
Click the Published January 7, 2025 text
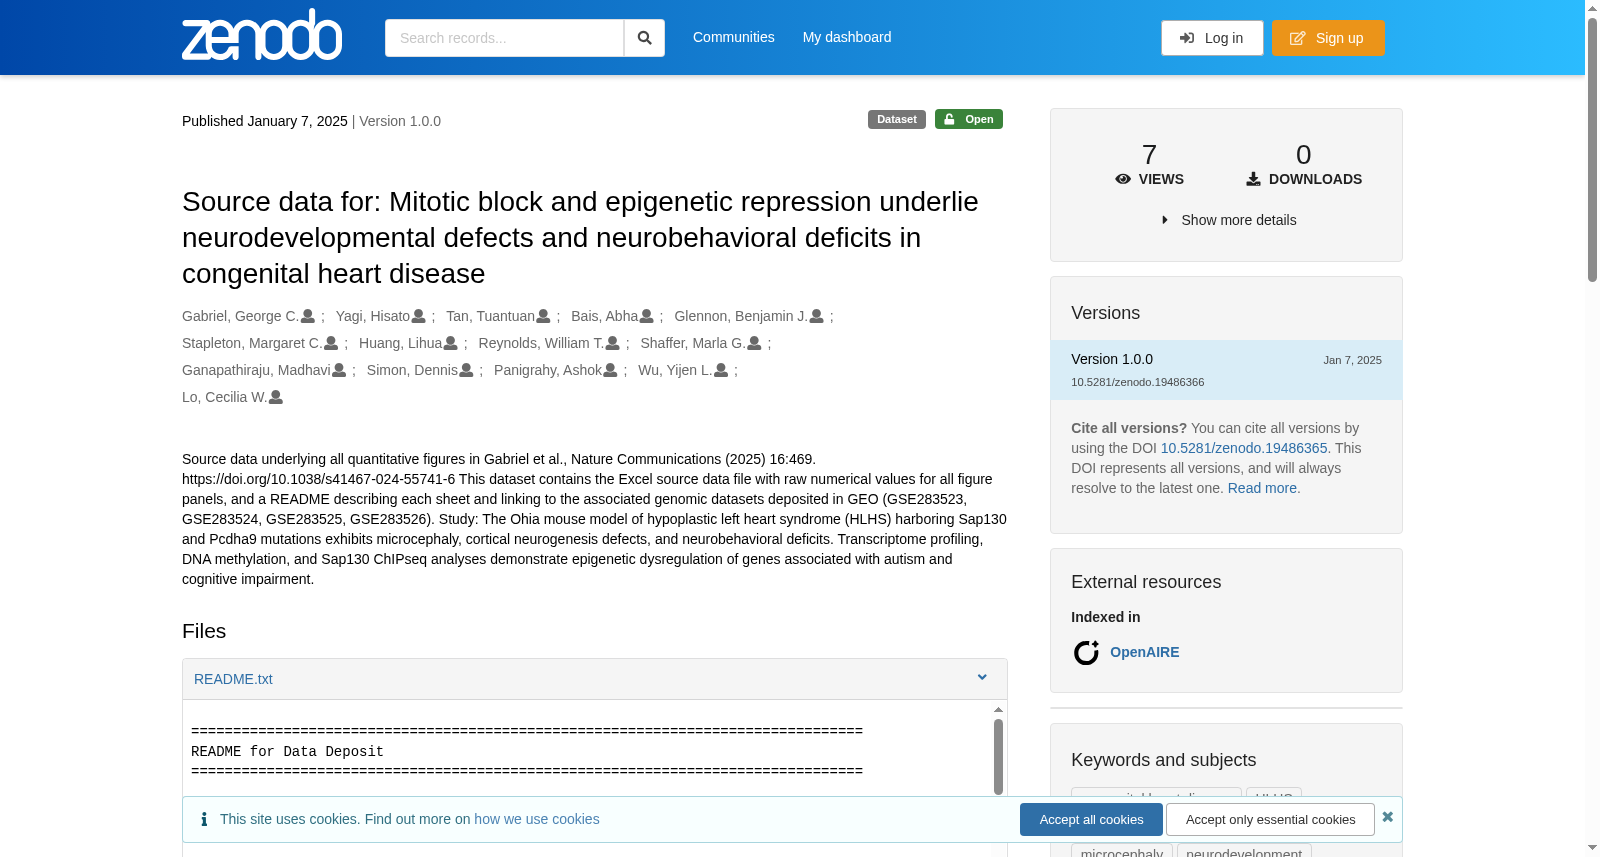[x=265, y=121]
